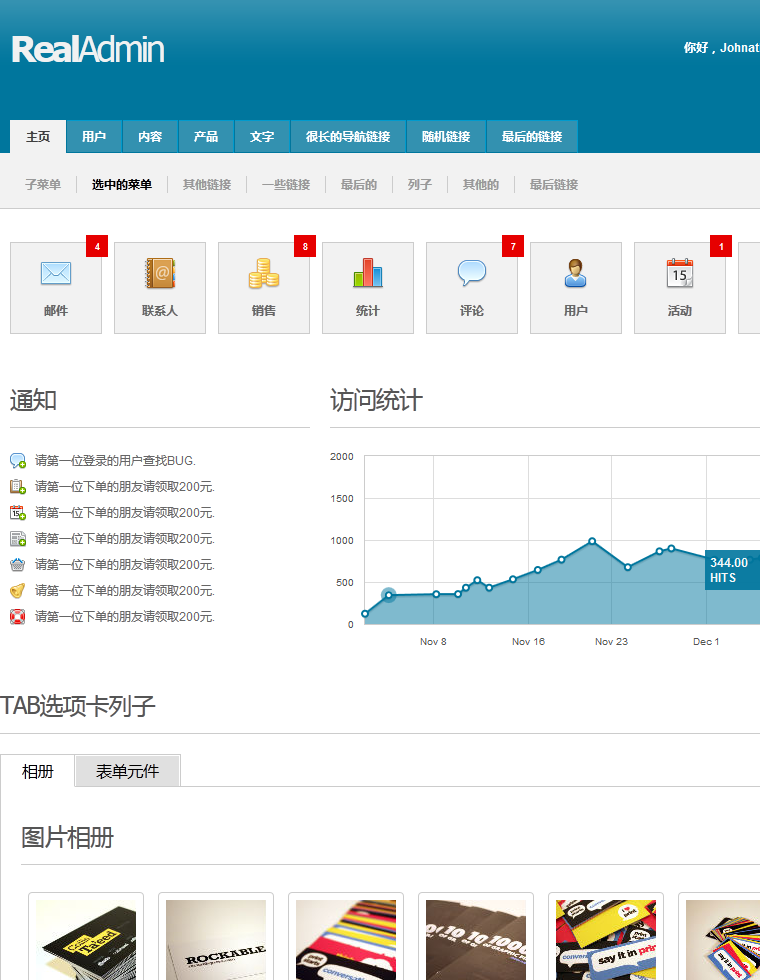
Task: Click the Nov 16 axis label
Action: (528, 642)
